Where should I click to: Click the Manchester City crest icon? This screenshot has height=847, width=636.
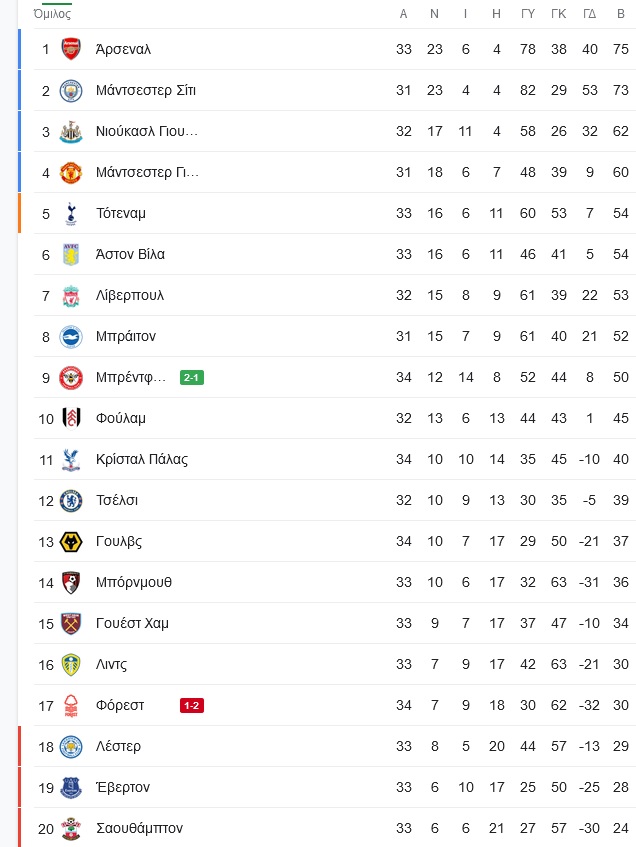click(71, 90)
